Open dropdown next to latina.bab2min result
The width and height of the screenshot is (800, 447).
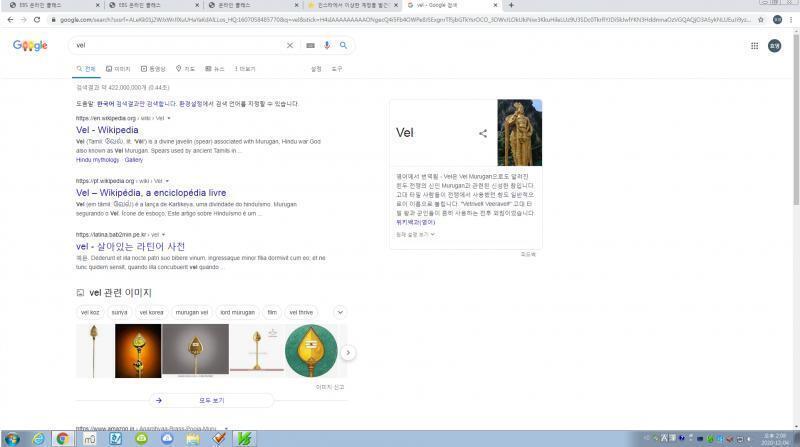163,235
